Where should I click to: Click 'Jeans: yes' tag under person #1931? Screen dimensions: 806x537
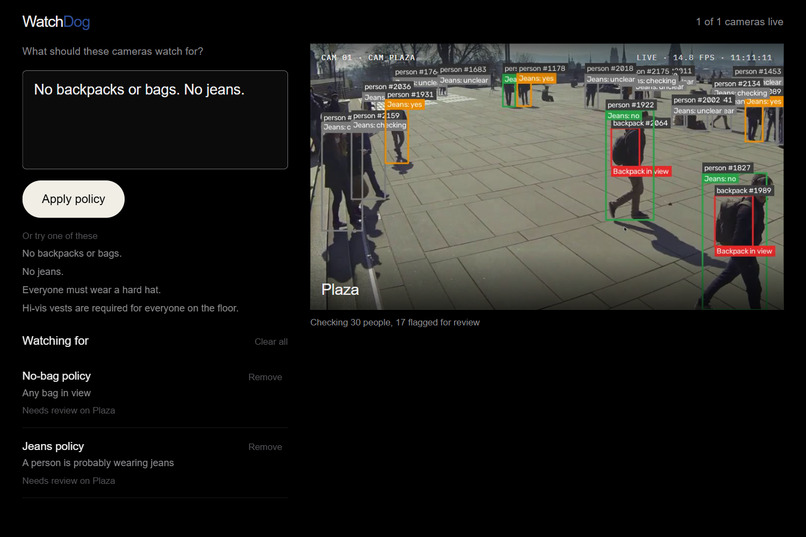pyautogui.click(x=405, y=104)
